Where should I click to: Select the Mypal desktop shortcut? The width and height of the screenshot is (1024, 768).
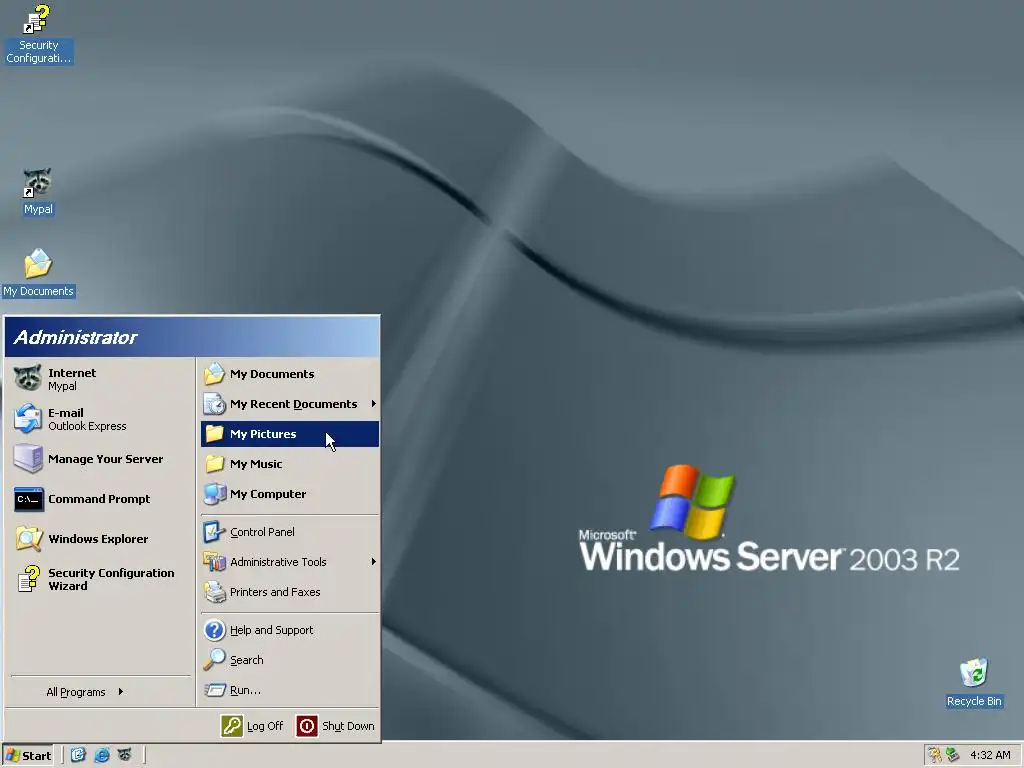coord(38,191)
